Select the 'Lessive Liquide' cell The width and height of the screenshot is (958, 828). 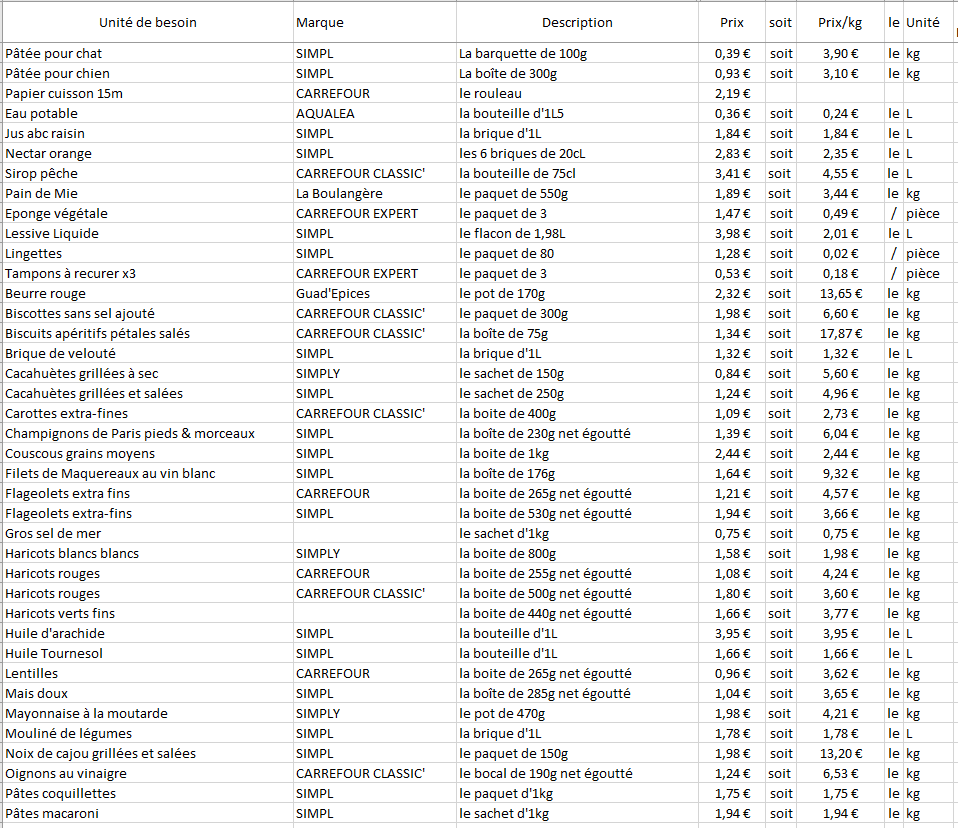pyautogui.click(x=148, y=233)
